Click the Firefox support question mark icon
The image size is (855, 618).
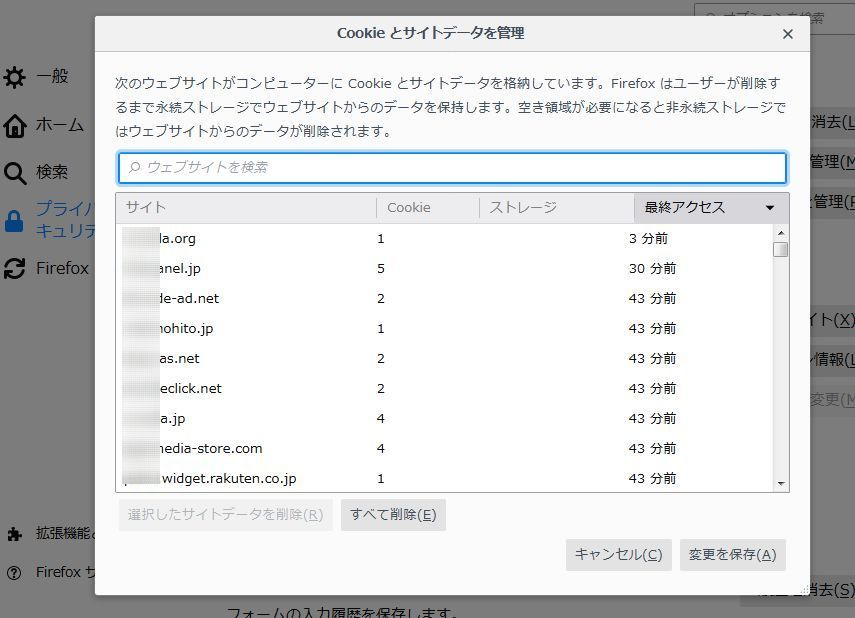(14, 573)
